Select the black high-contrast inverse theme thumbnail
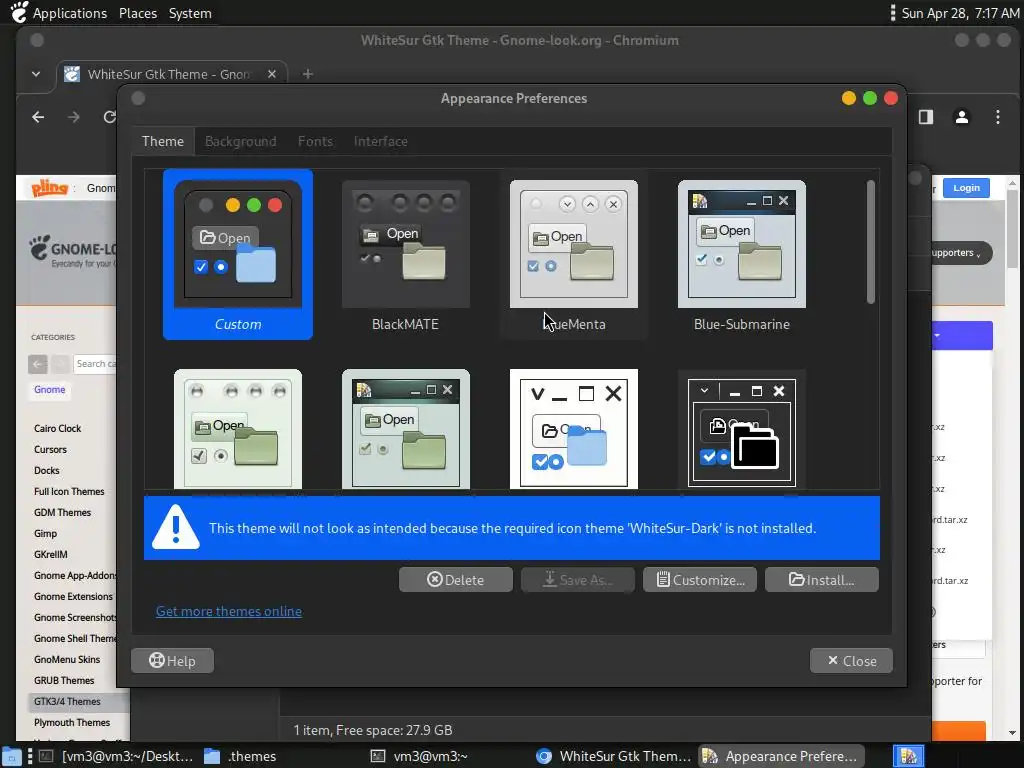Image resolution: width=1024 pixels, height=768 pixels. click(x=741, y=428)
